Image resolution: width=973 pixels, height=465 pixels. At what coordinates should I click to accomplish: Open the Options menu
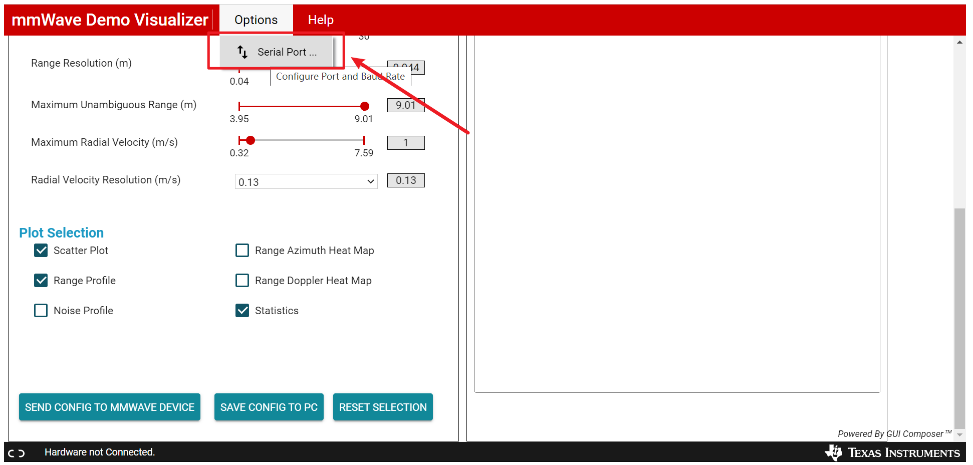(x=256, y=20)
